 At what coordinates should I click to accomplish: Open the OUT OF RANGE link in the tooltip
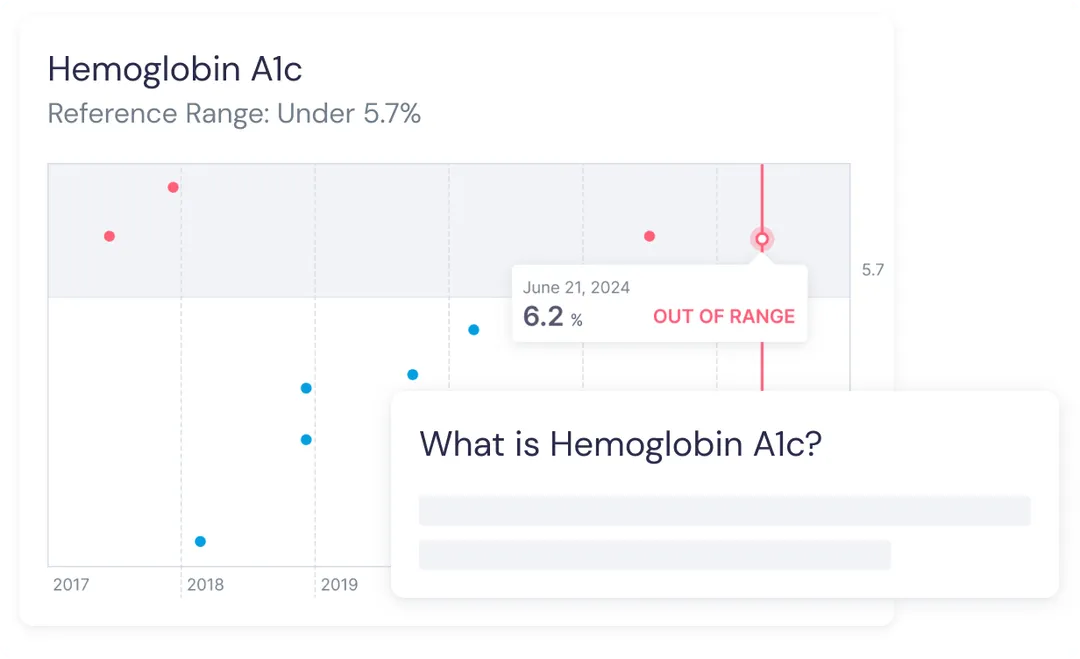click(x=724, y=316)
